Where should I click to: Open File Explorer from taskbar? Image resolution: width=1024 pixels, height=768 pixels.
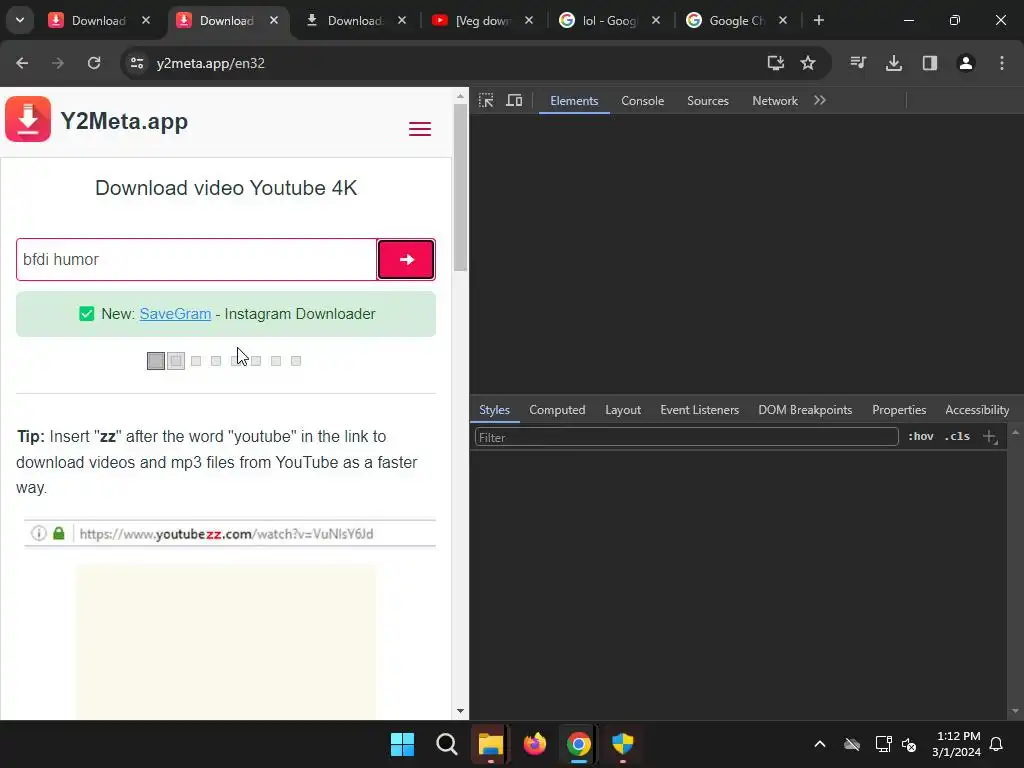[490, 744]
